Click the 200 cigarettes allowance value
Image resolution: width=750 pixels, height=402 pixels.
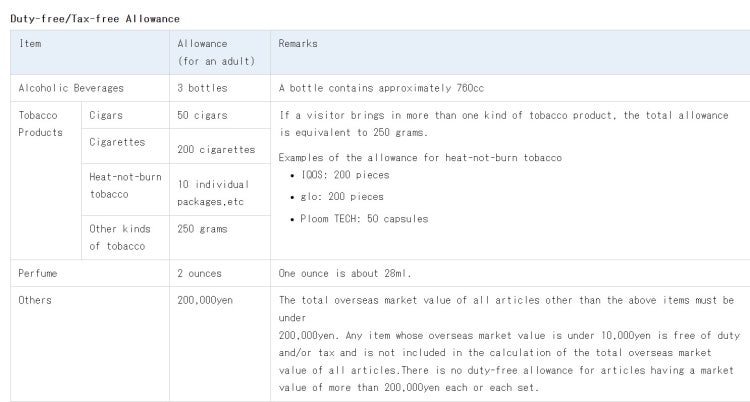216,149
